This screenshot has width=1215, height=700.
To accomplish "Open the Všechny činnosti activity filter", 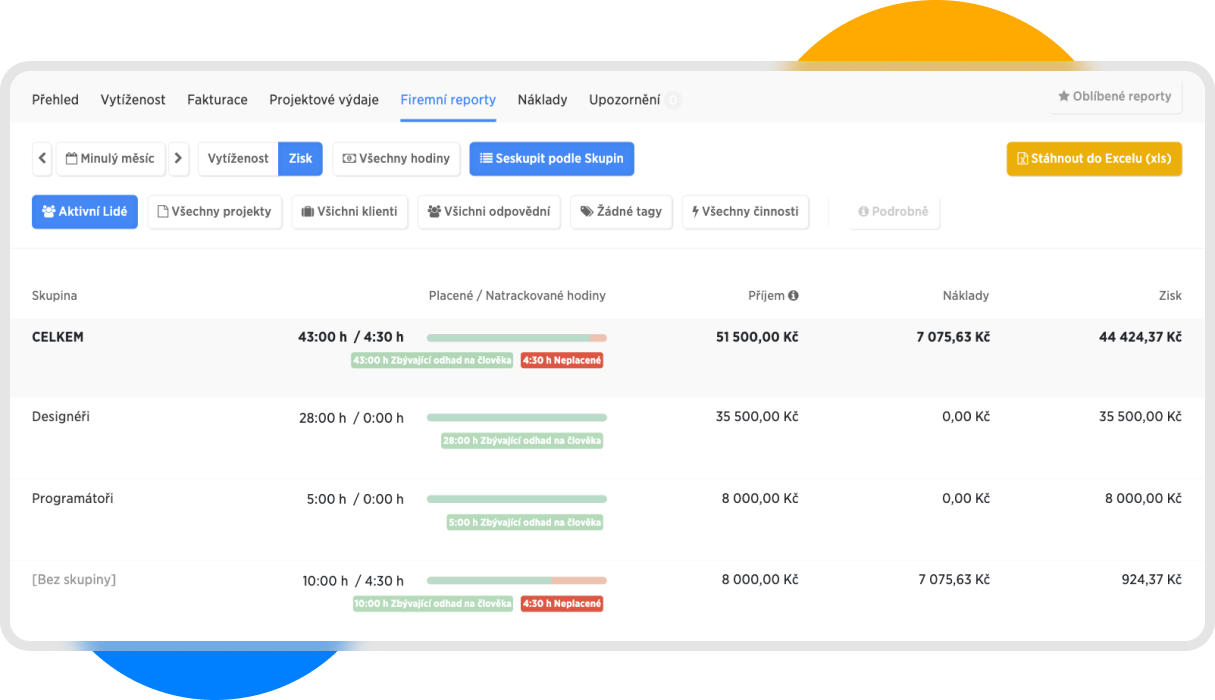I will pyautogui.click(x=745, y=211).
